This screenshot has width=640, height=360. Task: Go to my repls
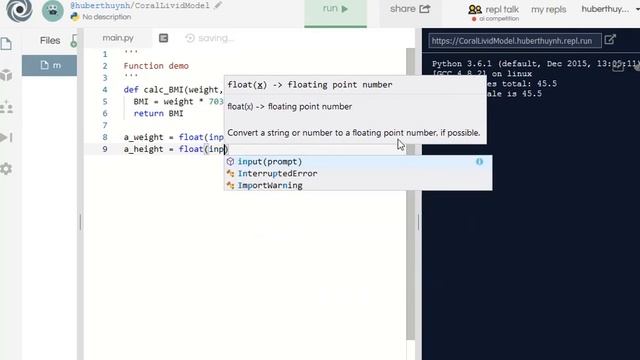(548, 9)
